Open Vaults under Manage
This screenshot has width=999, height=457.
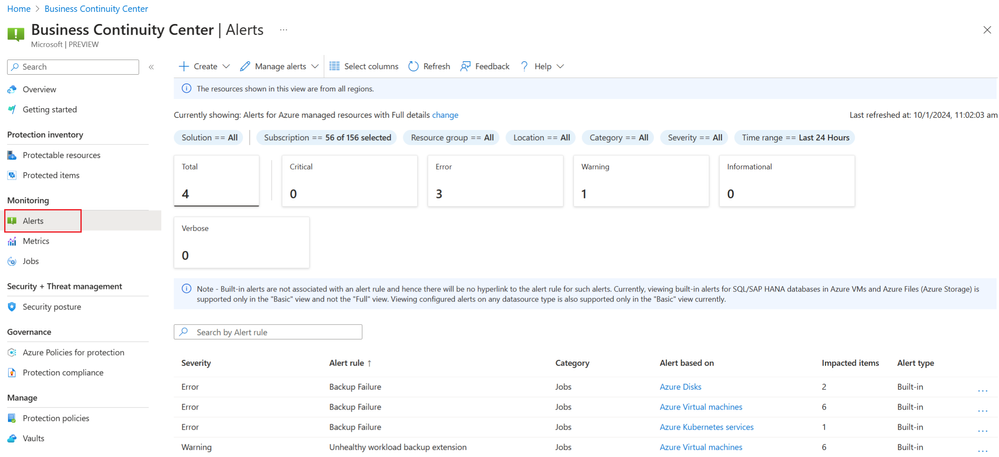(33, 439)
